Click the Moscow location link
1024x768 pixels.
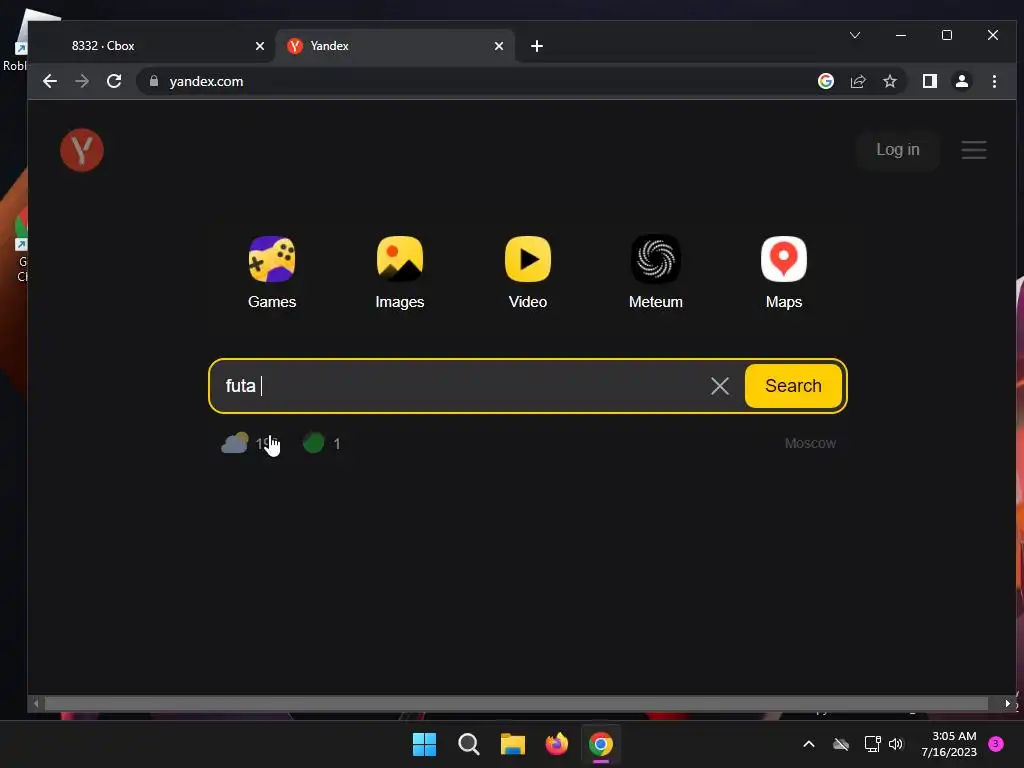[810, 443]
